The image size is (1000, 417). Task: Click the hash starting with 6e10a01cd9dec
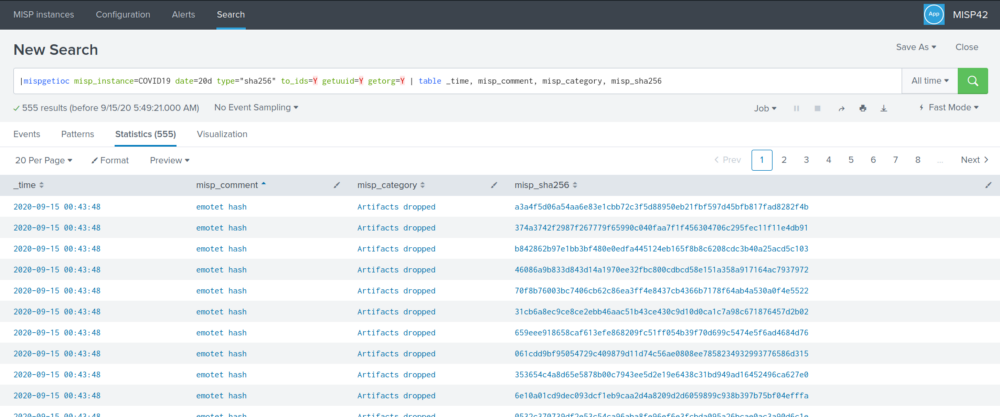(661, 396)
